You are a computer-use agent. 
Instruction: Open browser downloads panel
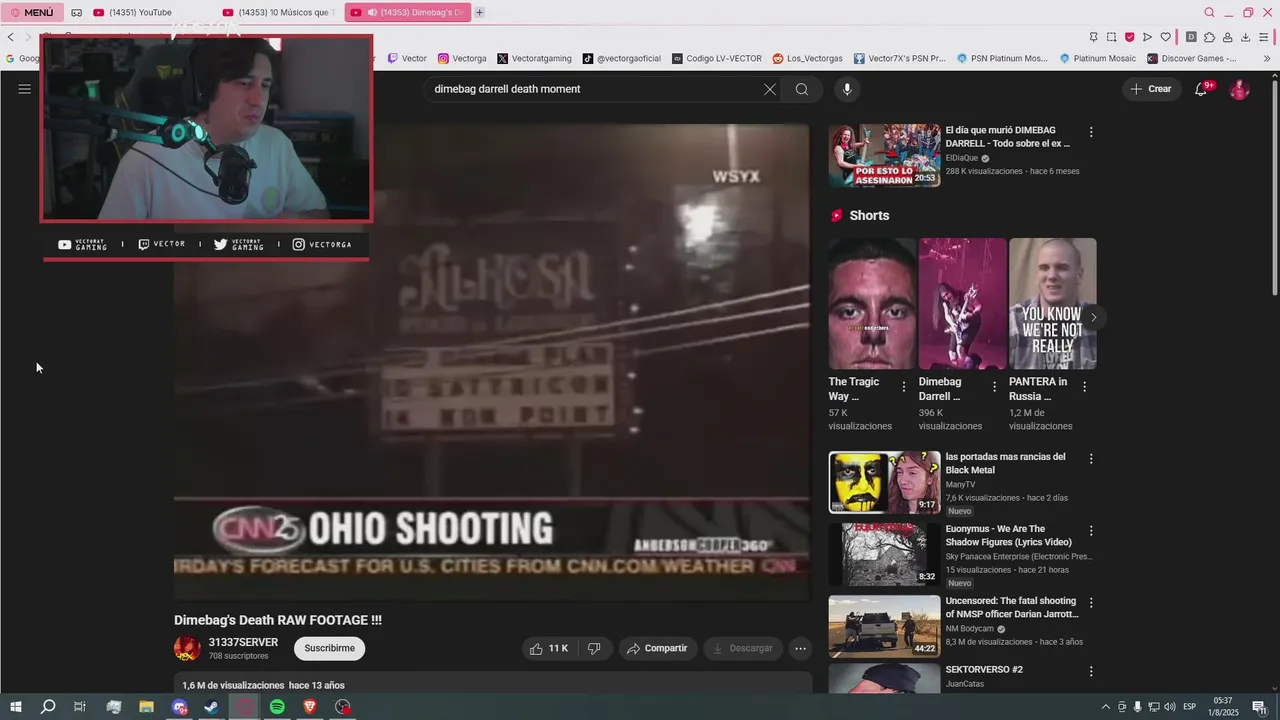click(1245, 37)
